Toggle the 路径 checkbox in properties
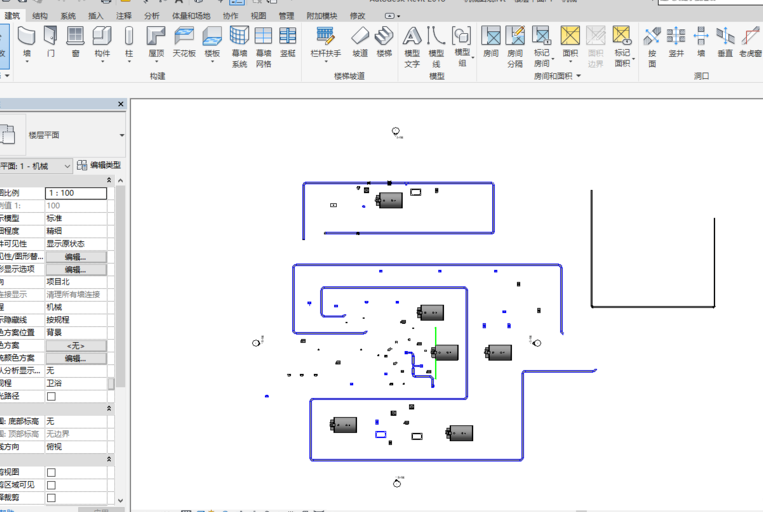The image size is (763, 512). (51, 396)
